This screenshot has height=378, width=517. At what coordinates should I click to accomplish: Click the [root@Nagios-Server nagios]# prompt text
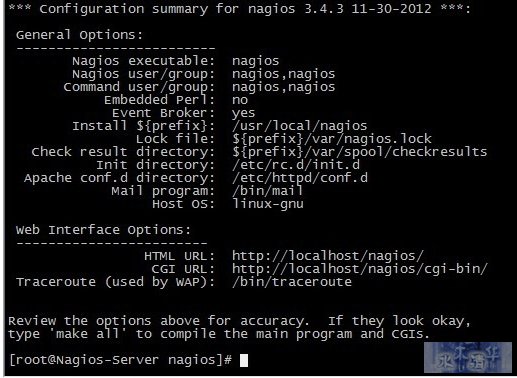click(120, 360)
